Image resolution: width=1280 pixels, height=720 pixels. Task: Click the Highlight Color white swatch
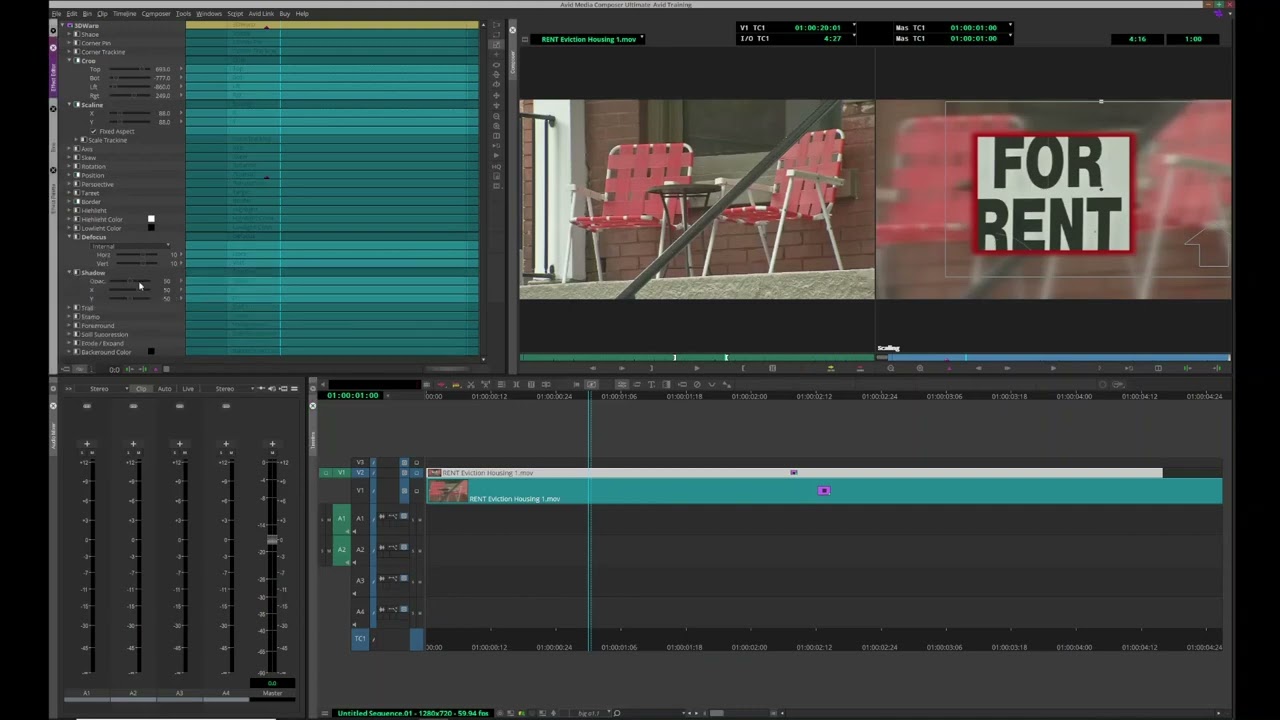(151, 219)
